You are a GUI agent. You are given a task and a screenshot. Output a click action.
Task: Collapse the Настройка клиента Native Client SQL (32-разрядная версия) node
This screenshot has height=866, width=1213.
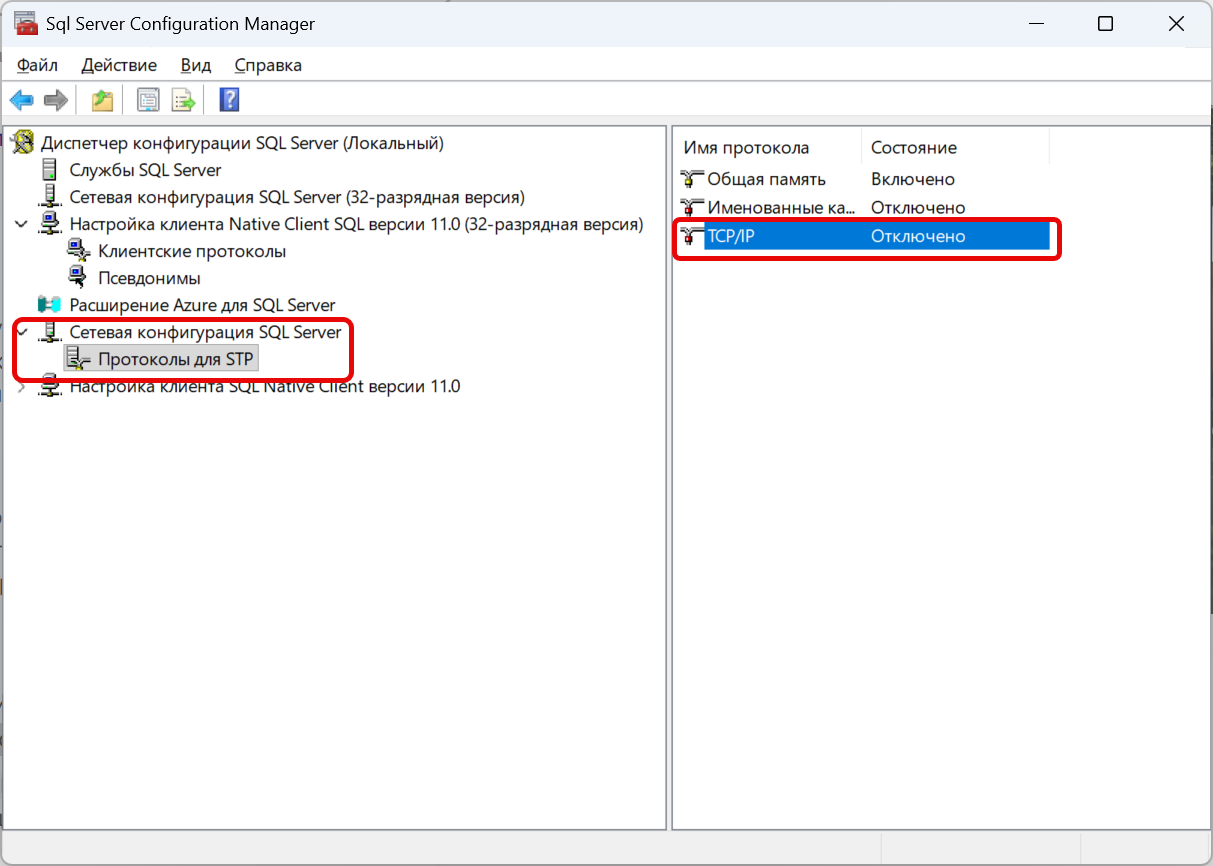(21, 224)
